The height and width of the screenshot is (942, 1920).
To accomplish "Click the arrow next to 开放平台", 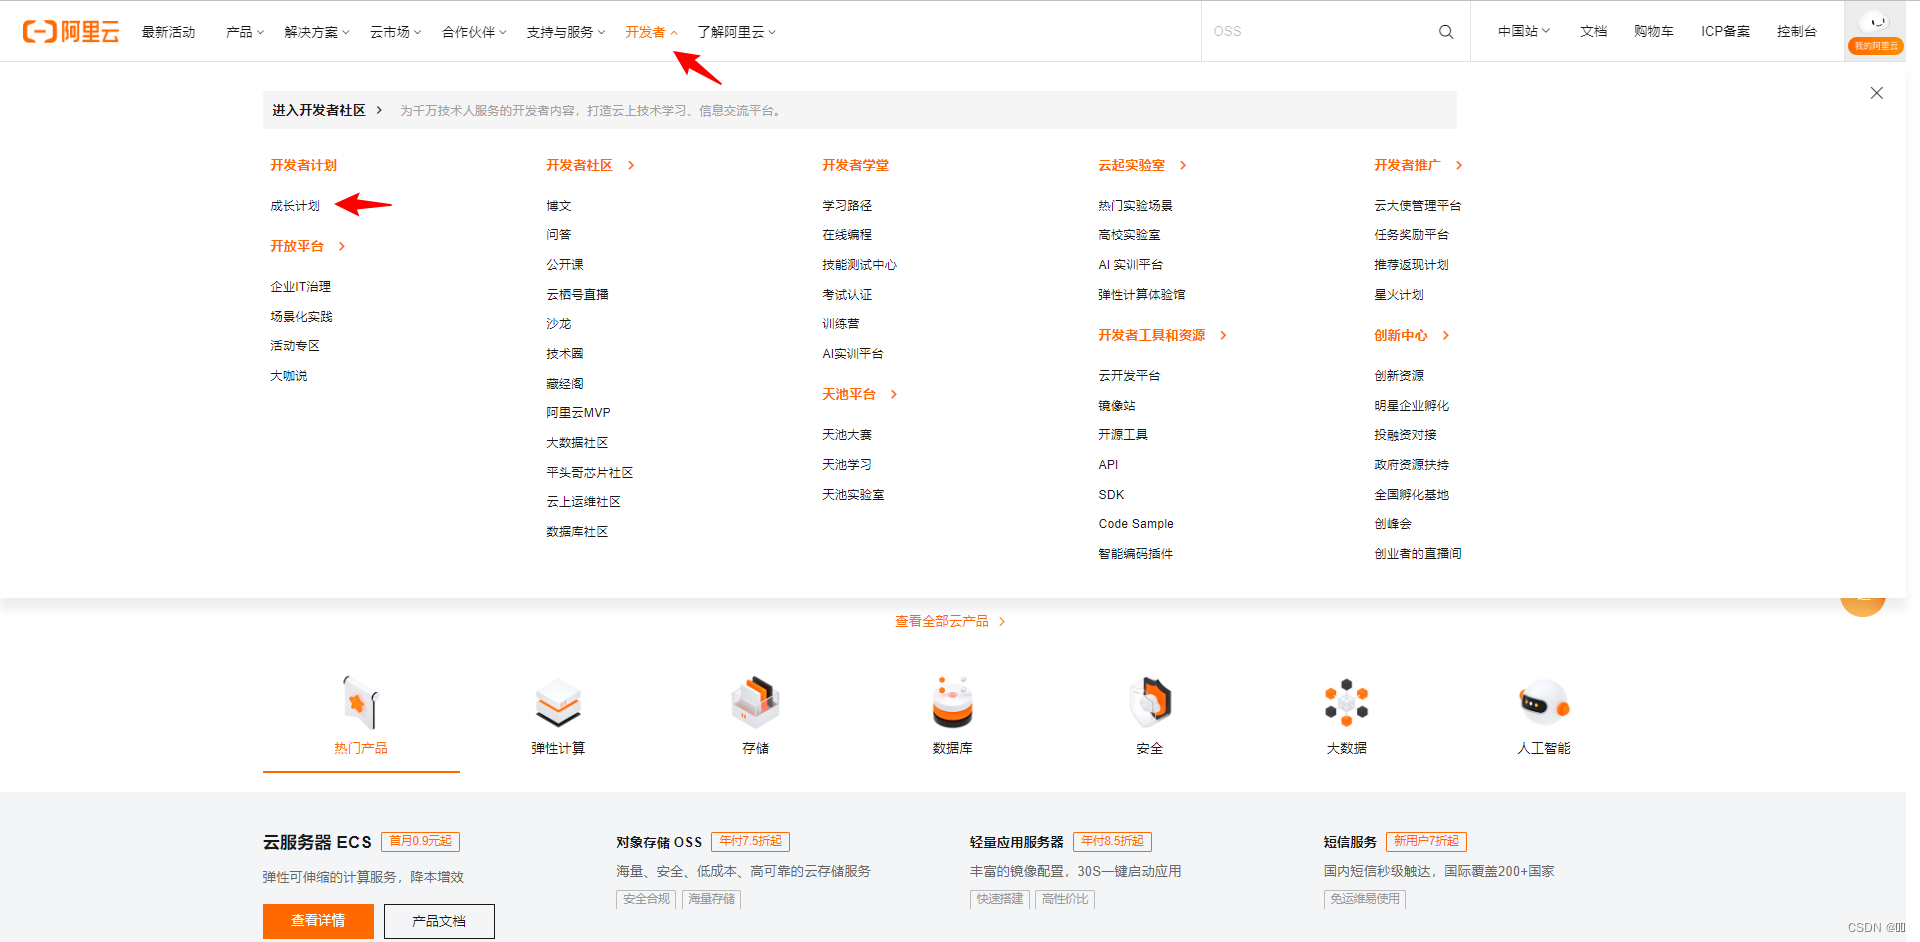I will pyautogui.click(x=342, y=246).
